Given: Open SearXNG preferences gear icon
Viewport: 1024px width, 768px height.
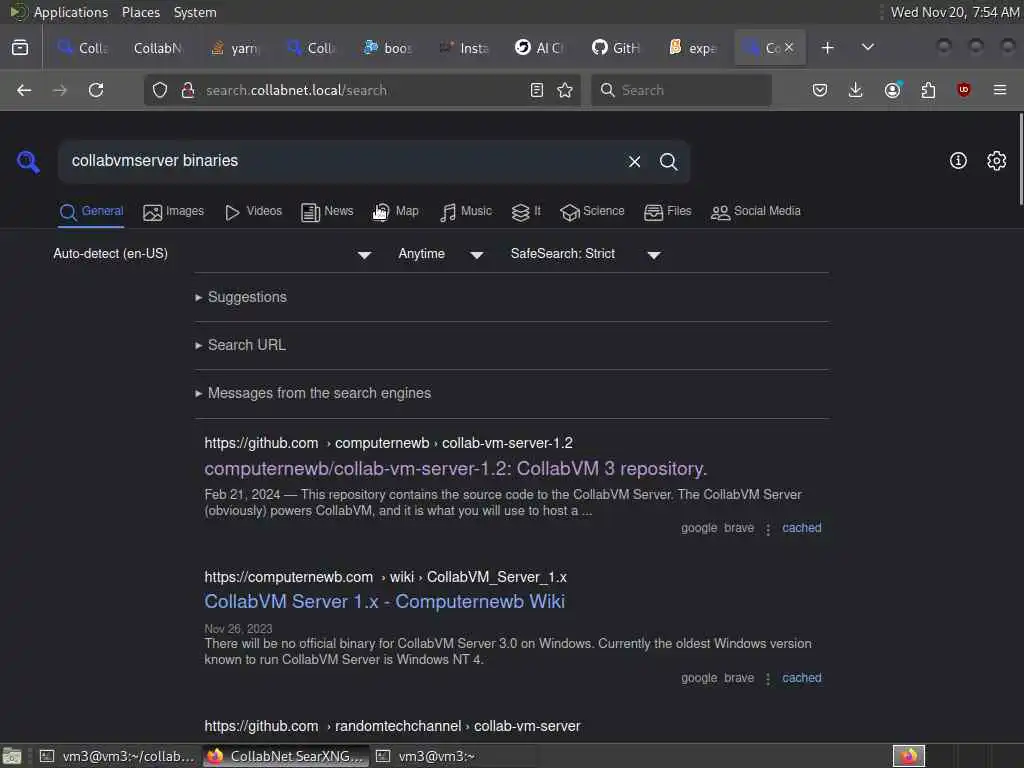Looking at the screenshot, I should [x=997, y=161].
